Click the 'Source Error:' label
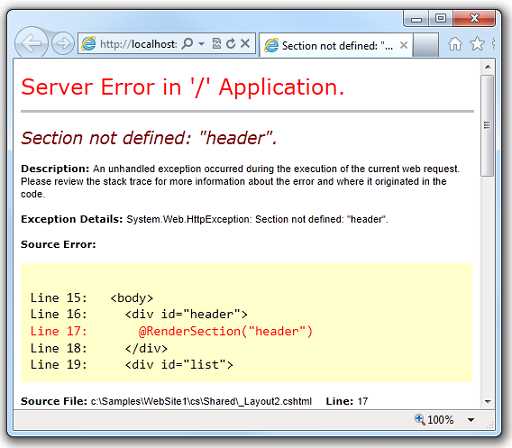 tap(58, 244)
